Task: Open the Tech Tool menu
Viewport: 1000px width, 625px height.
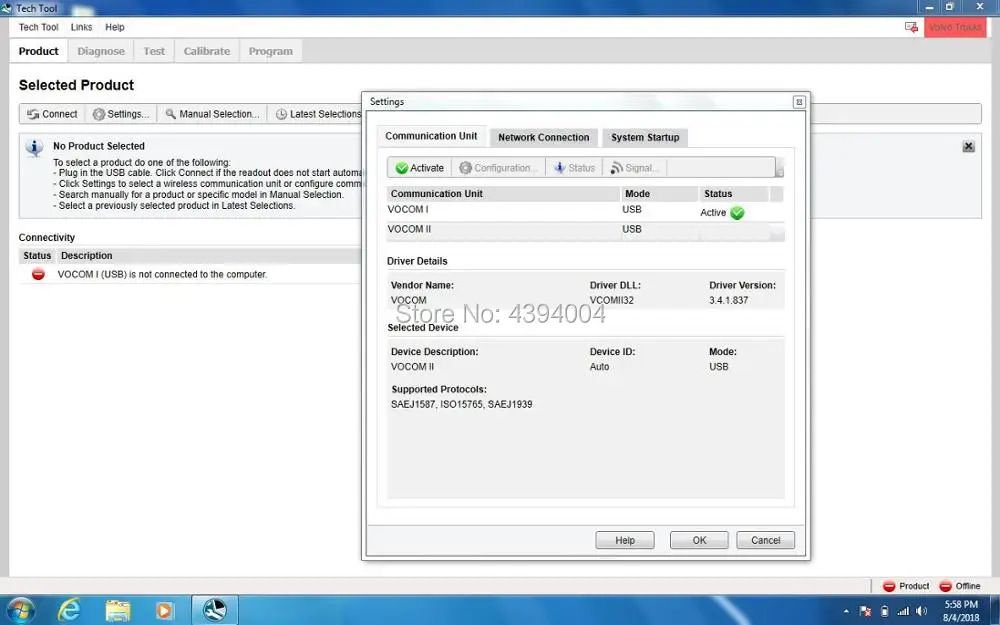Action: (x=38, y=27)
